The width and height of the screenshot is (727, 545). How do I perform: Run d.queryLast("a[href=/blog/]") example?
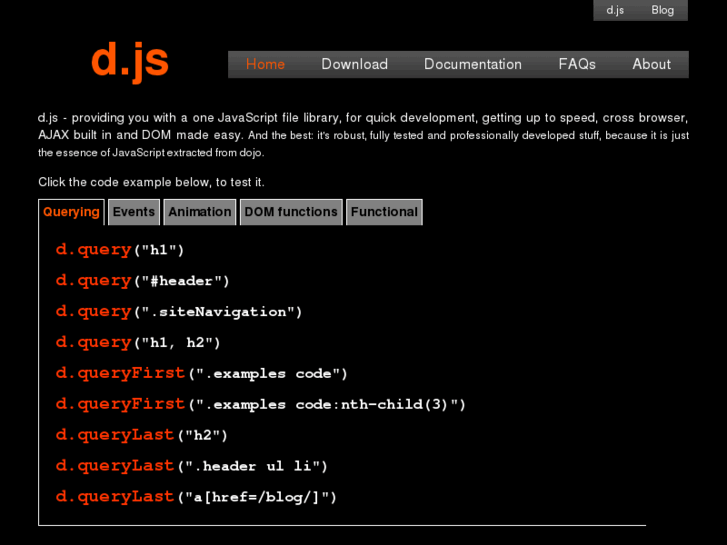point(196,497)
